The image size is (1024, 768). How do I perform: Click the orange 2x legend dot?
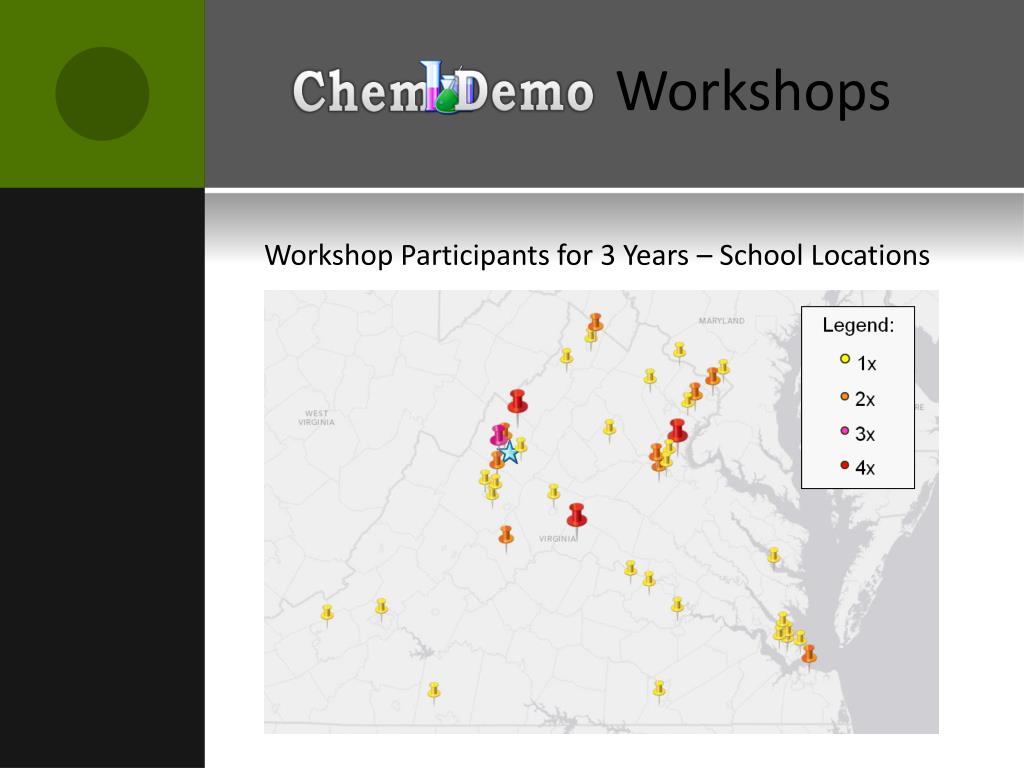point(844,396)
